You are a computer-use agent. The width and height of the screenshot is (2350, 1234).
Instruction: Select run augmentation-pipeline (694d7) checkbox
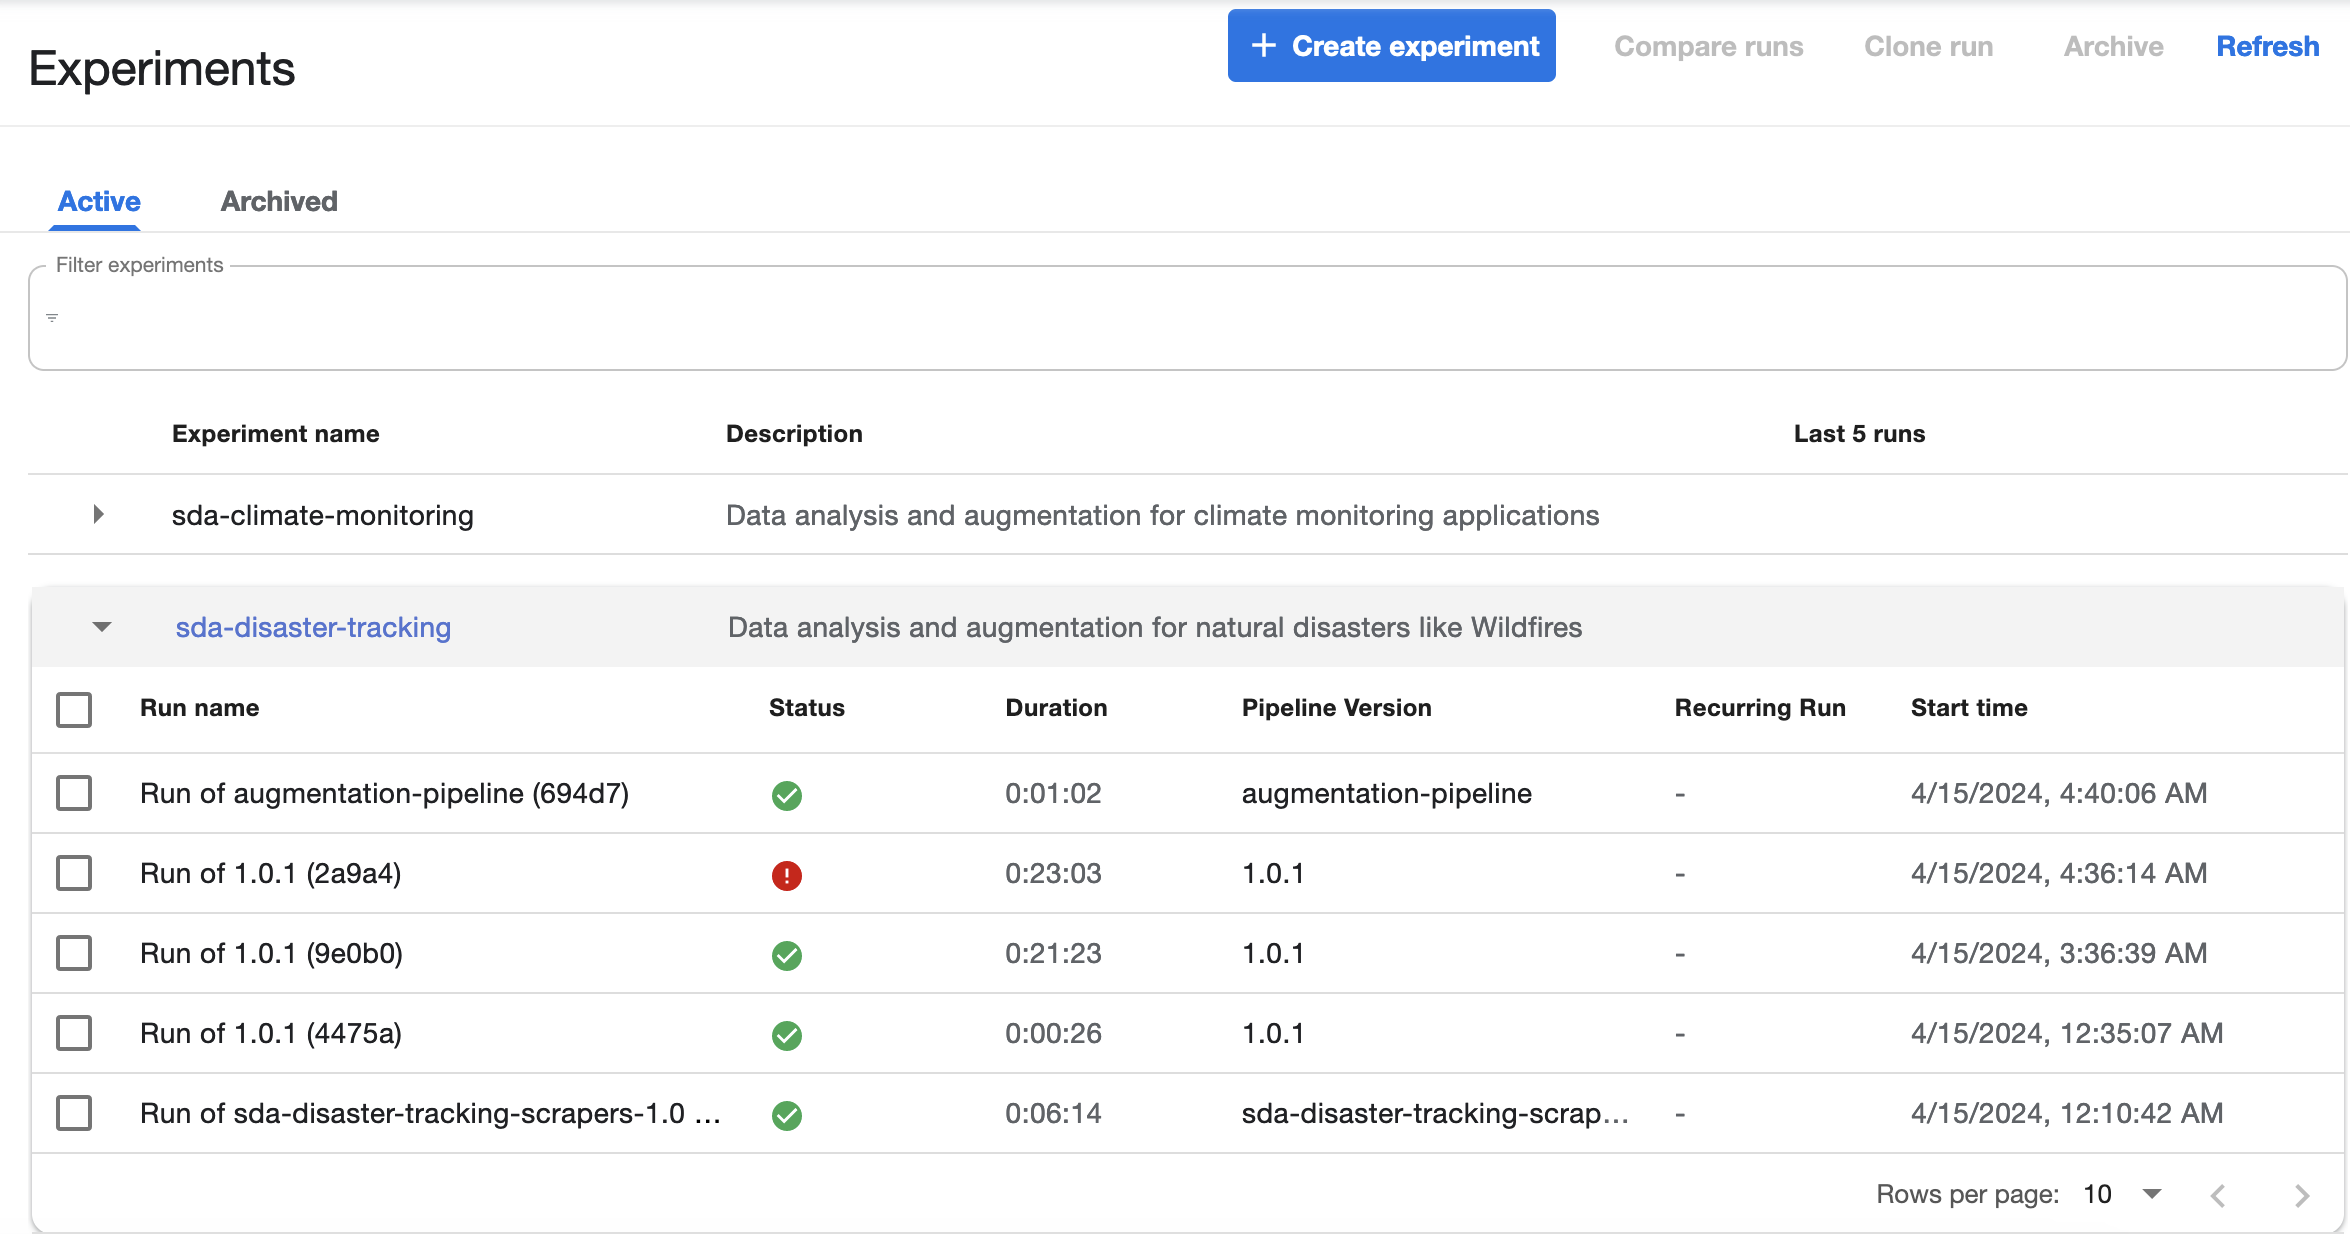point(74,793)
